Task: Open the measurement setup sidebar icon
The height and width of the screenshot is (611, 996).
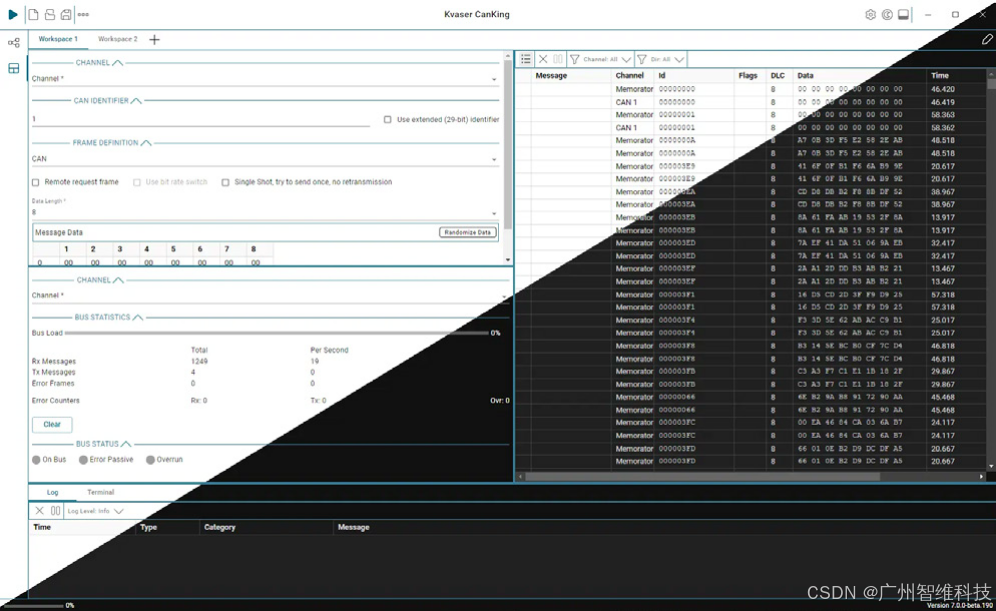Action: point(14,43)
